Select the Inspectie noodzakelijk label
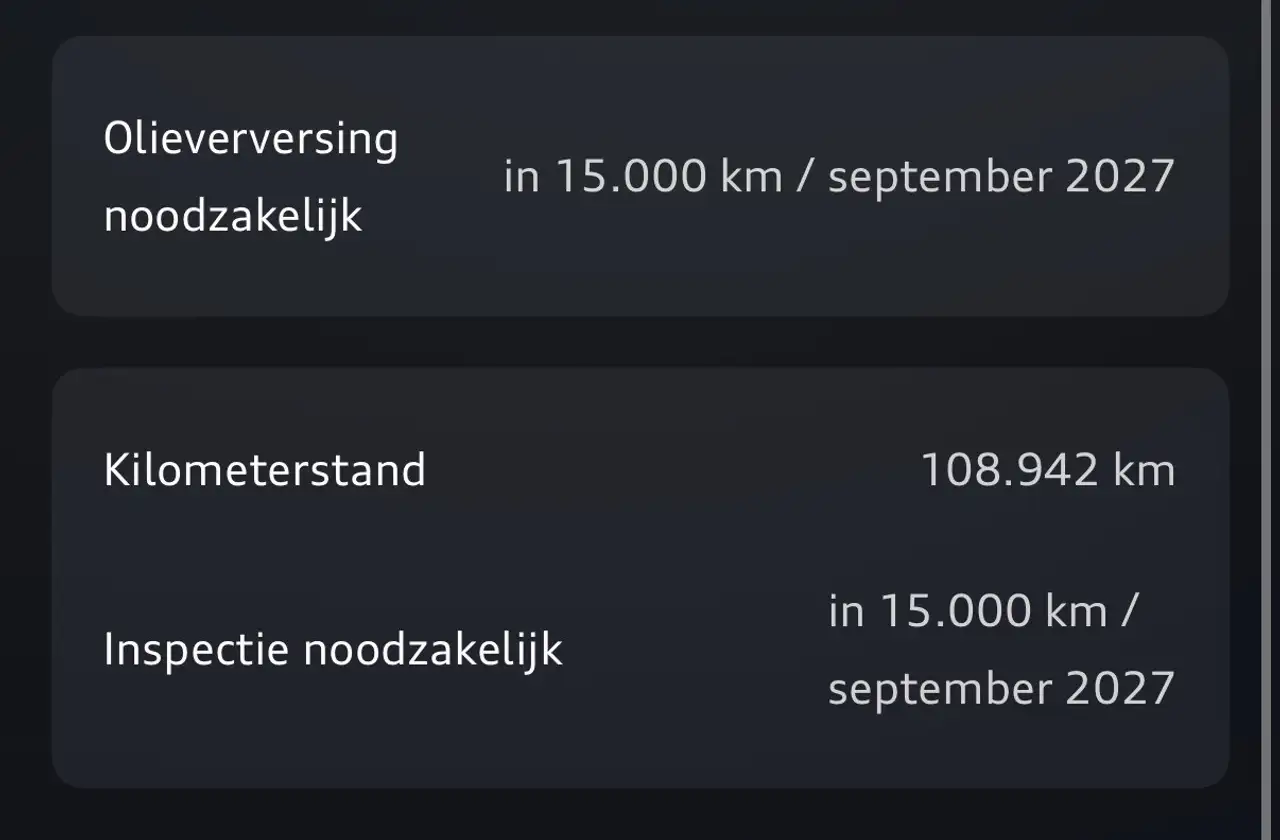The width and height of the screenshot is (1280, 840). pyautogui.click(x=333, y=650)
